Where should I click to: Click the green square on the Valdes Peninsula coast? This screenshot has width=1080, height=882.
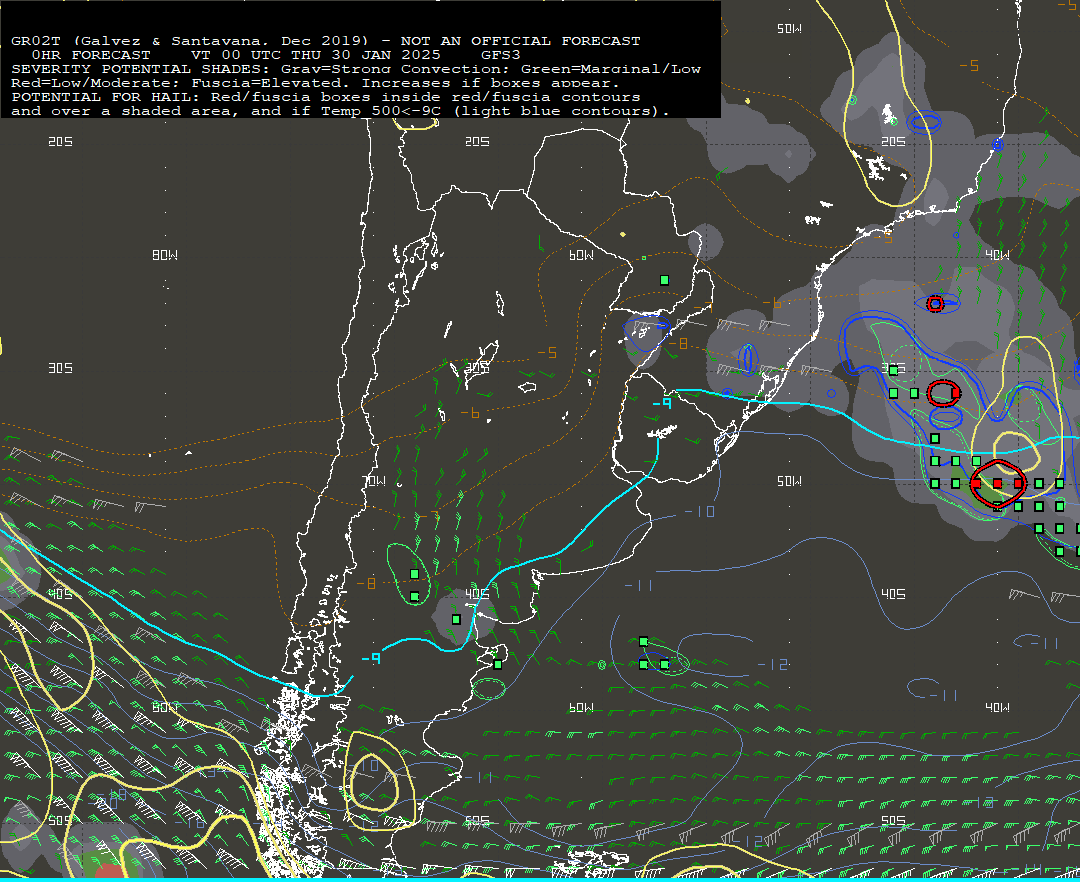click(x=498, y=665)
